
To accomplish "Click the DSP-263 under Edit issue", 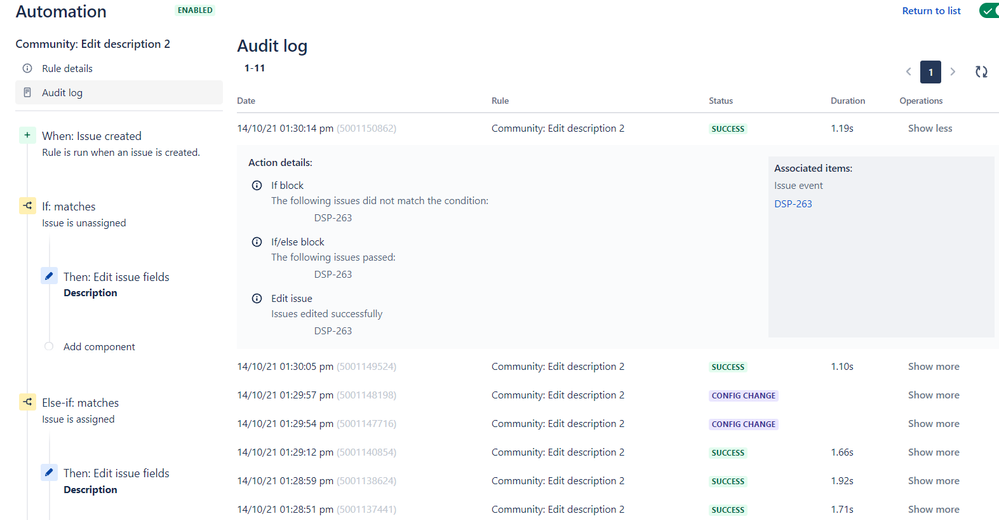I will pos(333,331).
